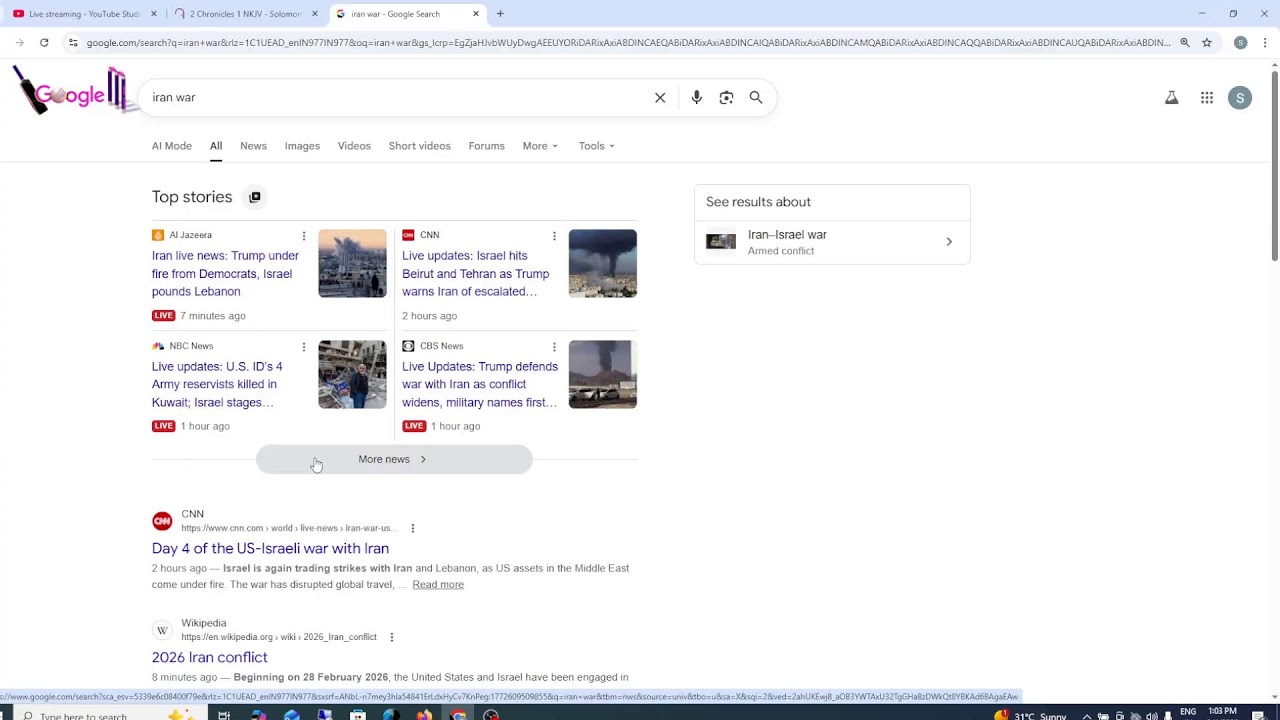Open options menu for the Al Jazeera story
The height and width of the screenshot is (720, 1280).
(x=304, y=236)
